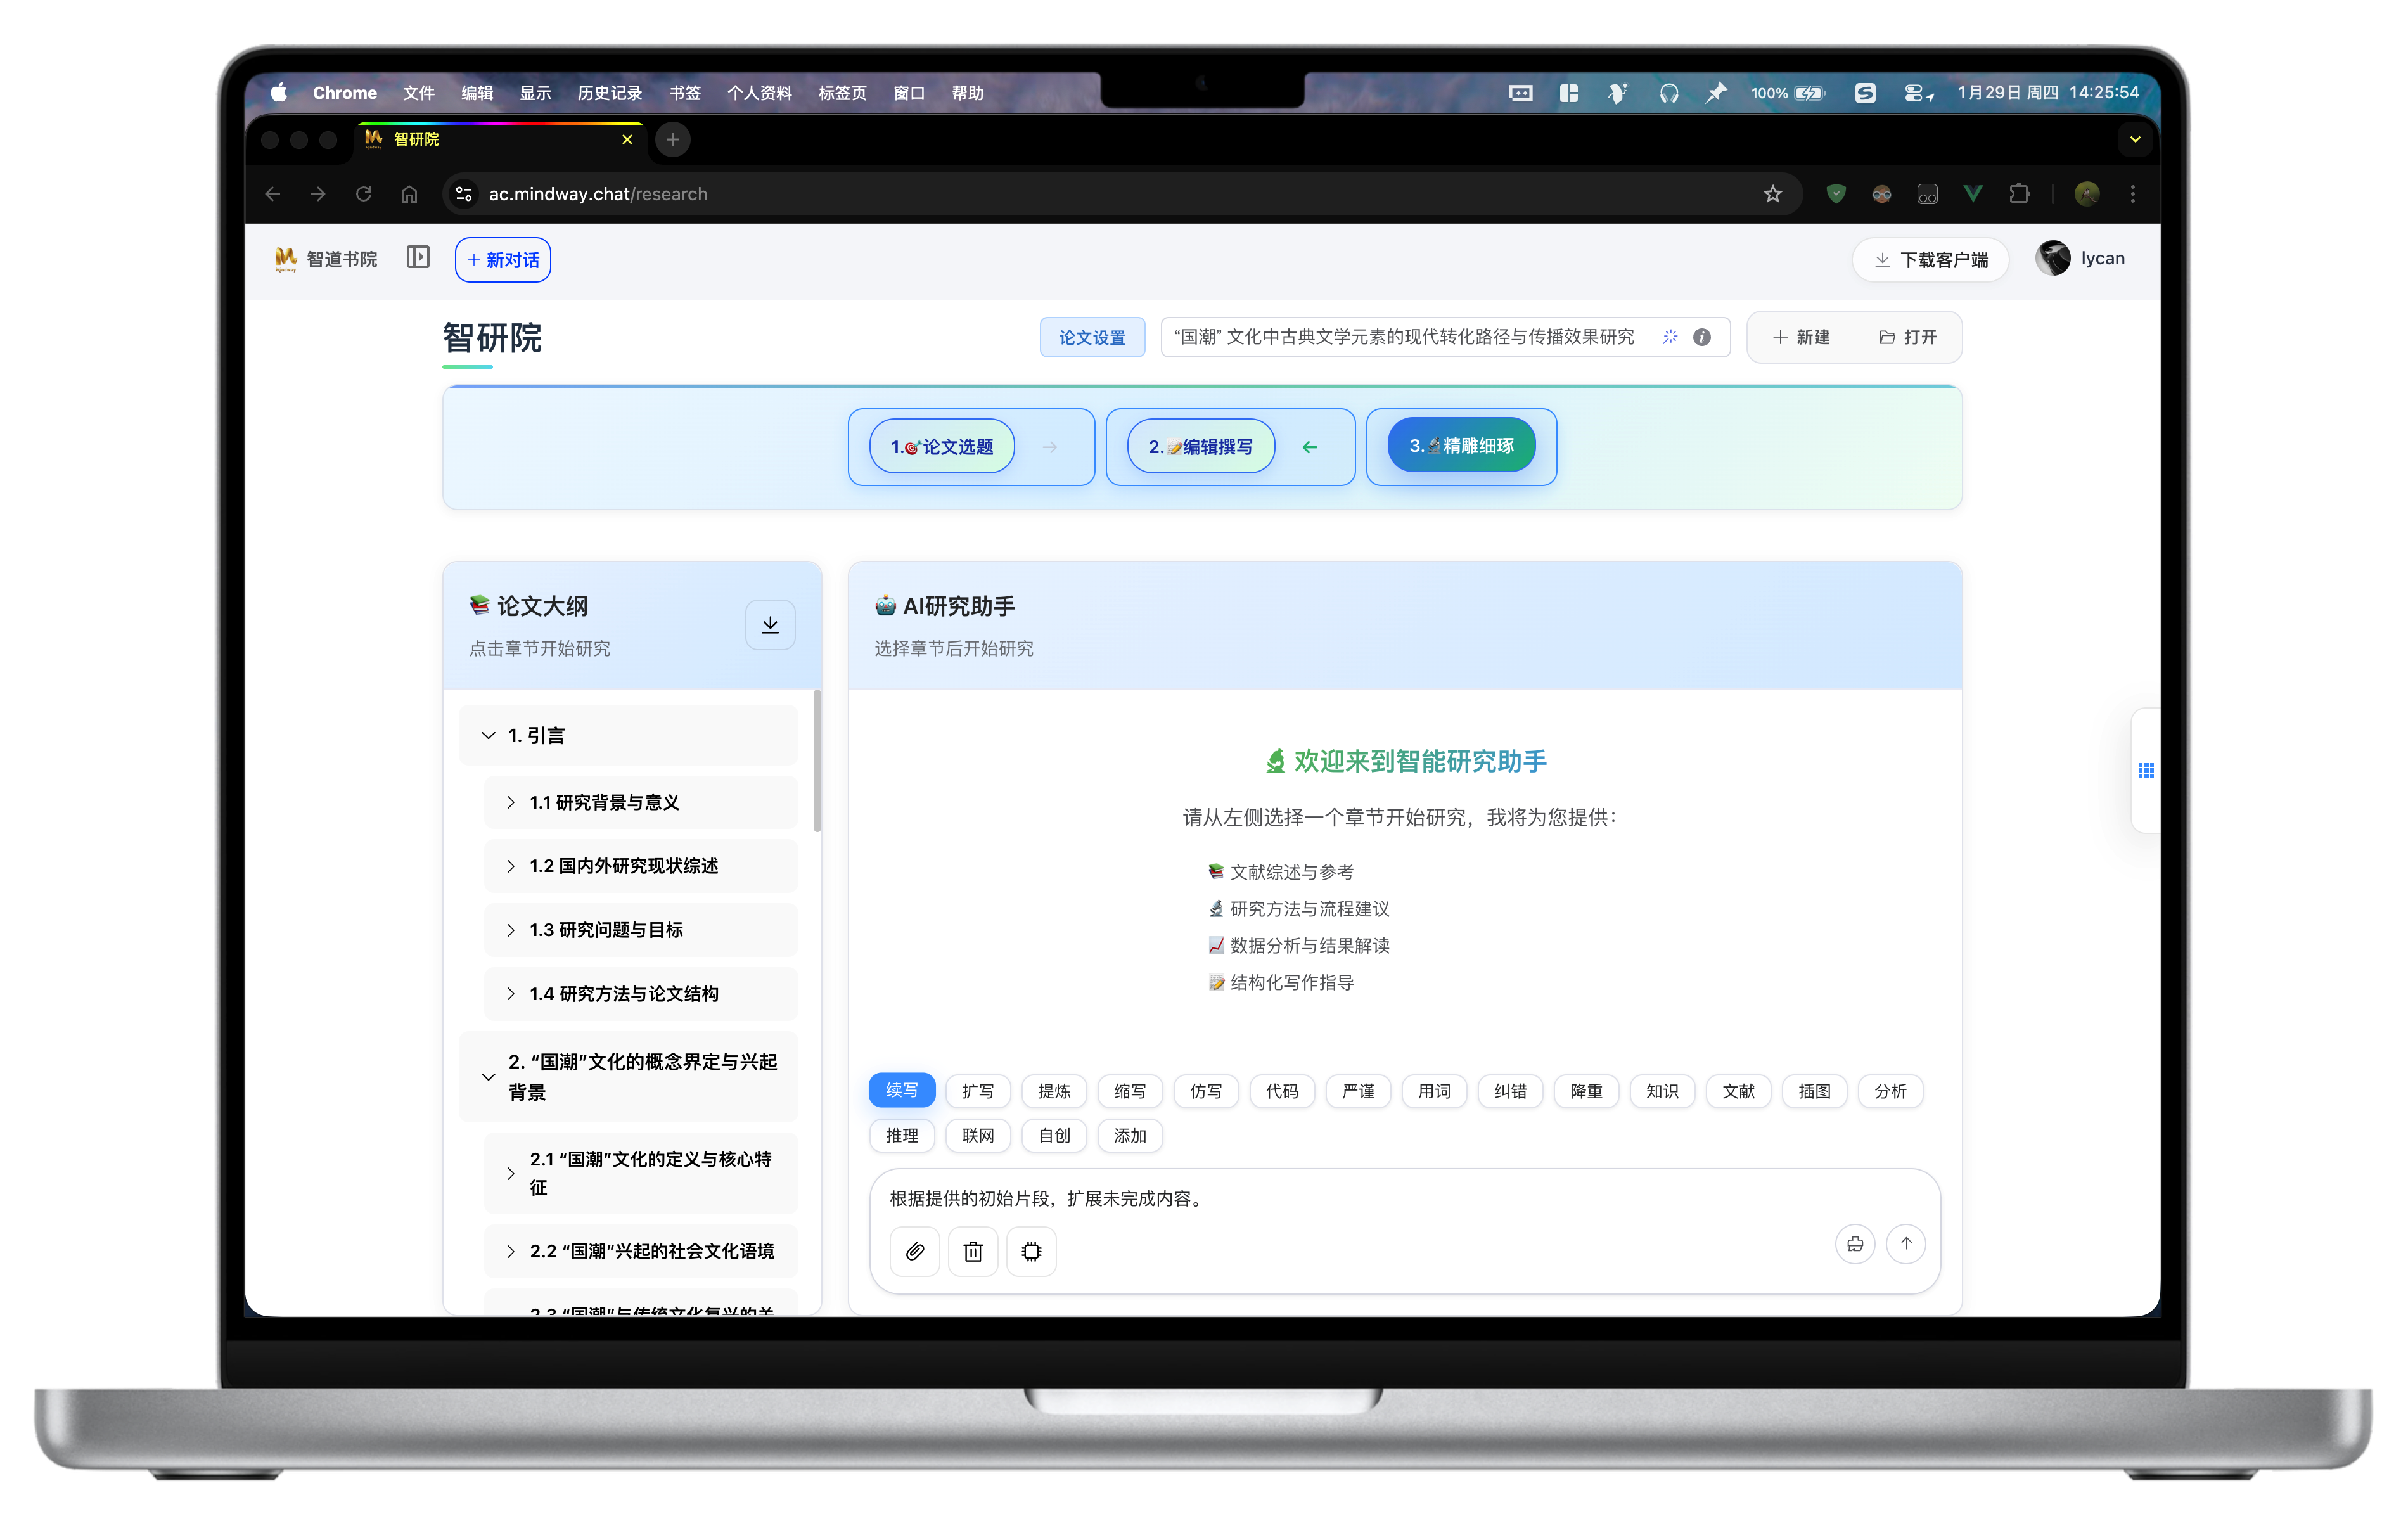Select the 联网 mode chip
This screenshot has width=2408, height=1521.
[x=977, y=1135]
